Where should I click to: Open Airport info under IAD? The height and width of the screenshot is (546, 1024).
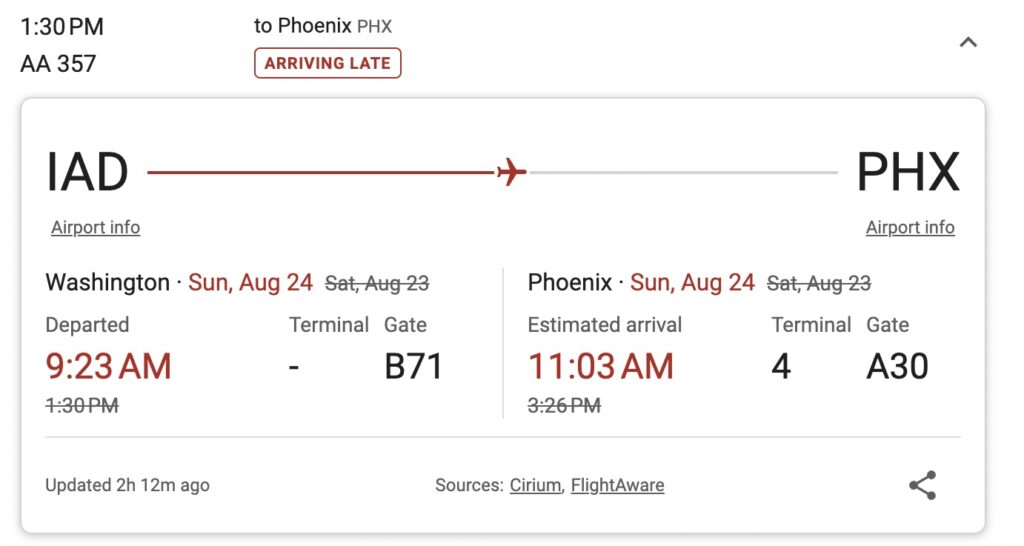click(x=95, y=227)
